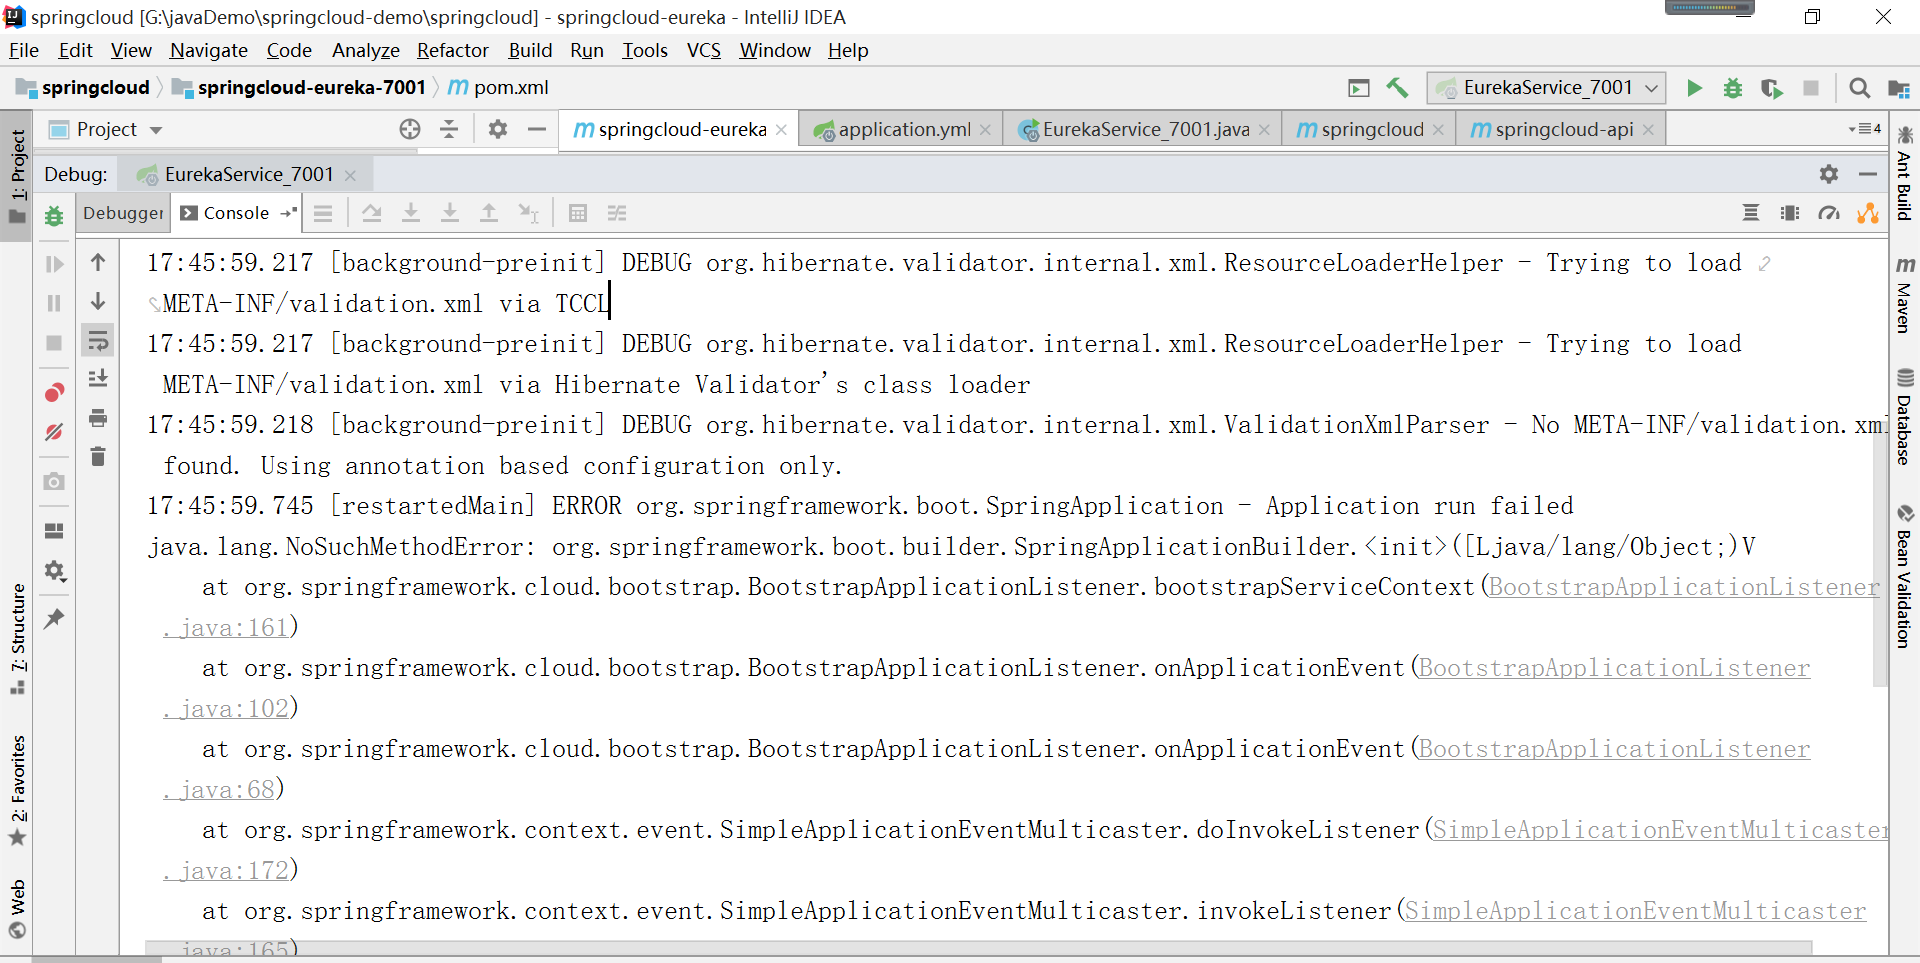
Task: Start debugging with the bug icon in the top toolbar
Action: click(x=1733, y=88)
